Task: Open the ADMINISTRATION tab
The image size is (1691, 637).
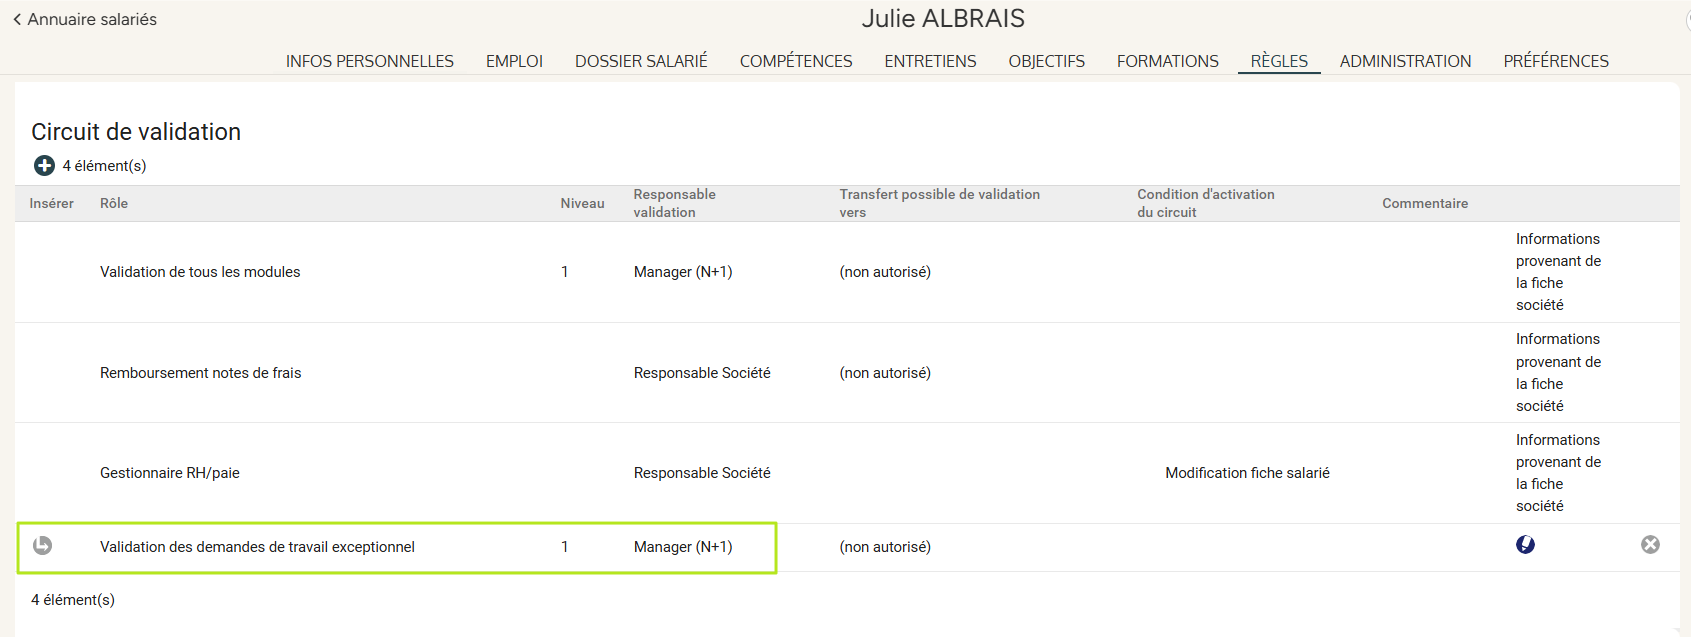Action: [x=1405, y=61]
